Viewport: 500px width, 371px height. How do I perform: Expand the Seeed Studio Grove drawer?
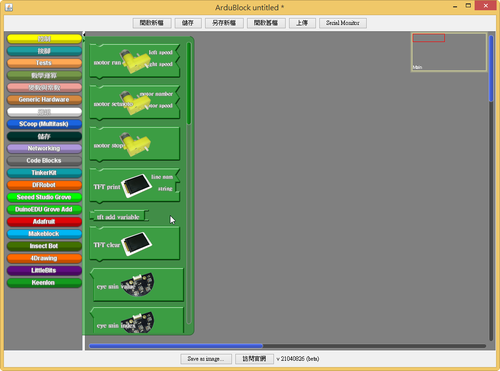44,197
